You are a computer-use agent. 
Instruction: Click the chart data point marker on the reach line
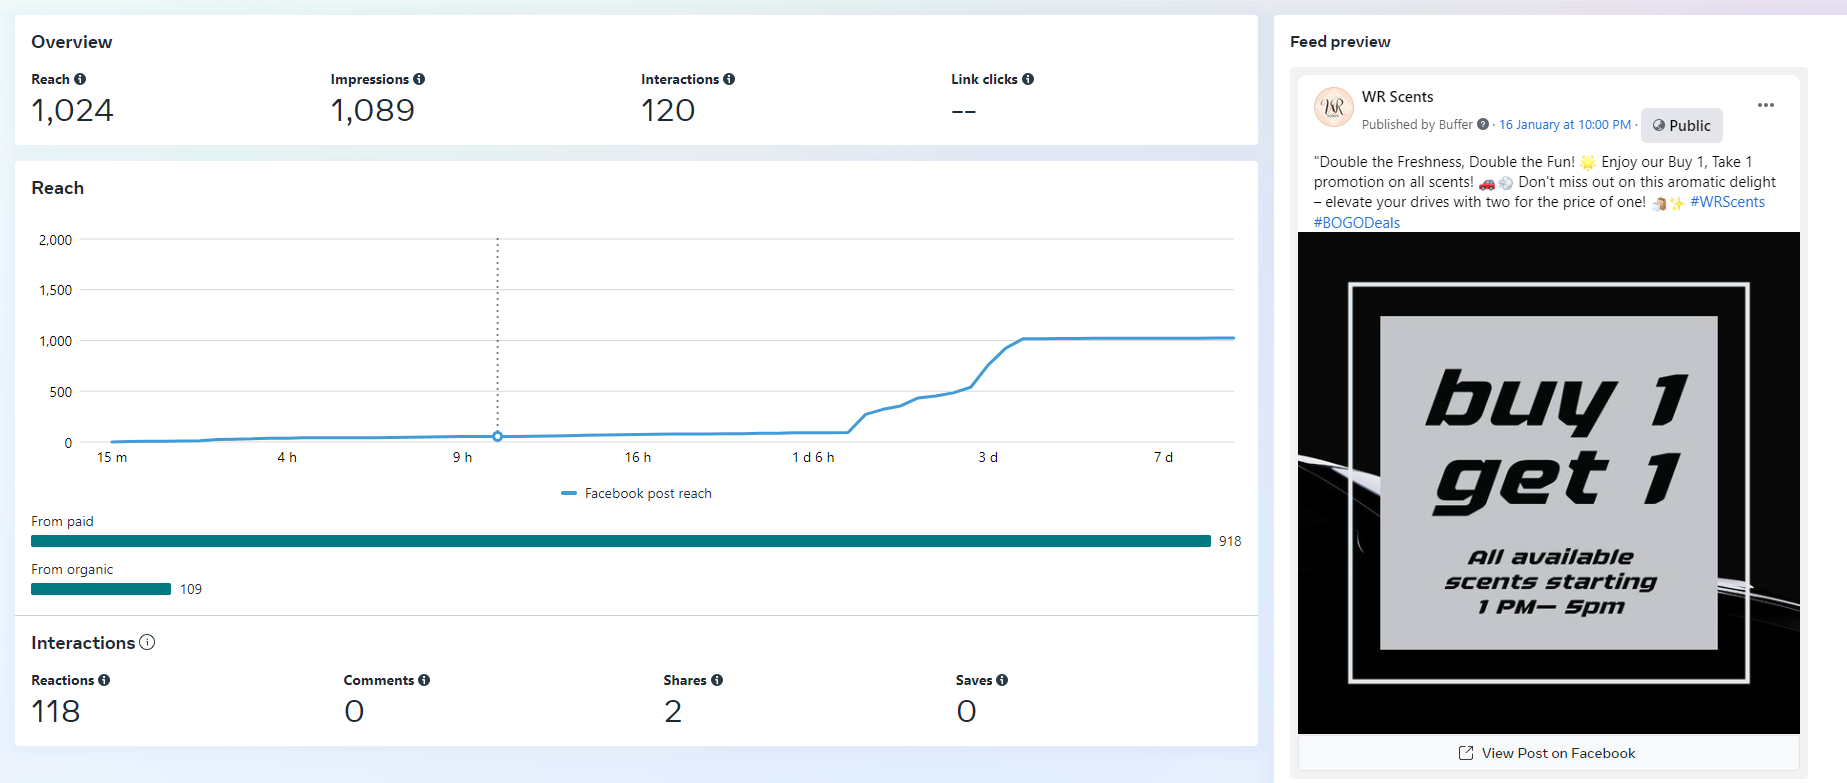[x=497, y=436]
